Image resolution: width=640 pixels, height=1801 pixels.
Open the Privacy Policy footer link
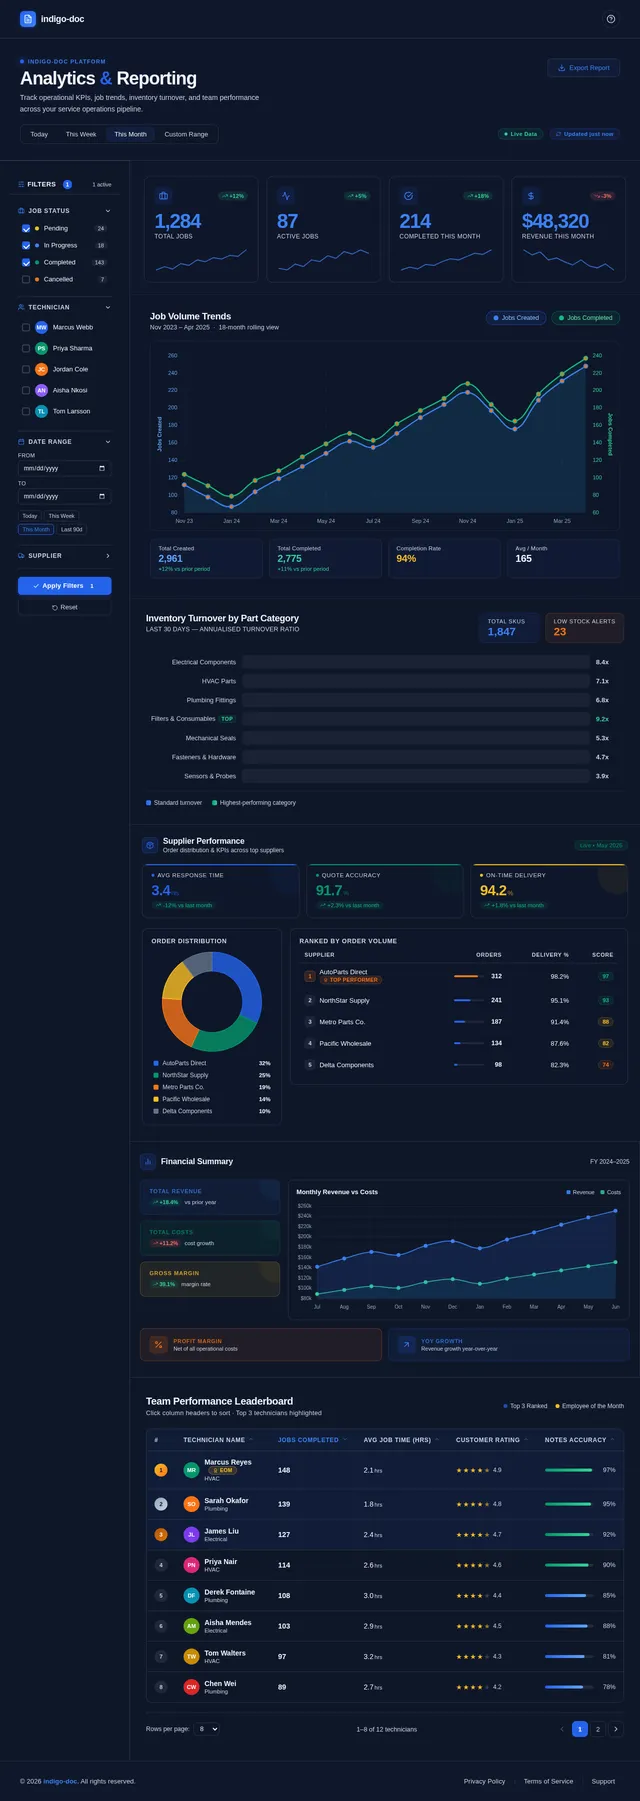[484, 1781]
